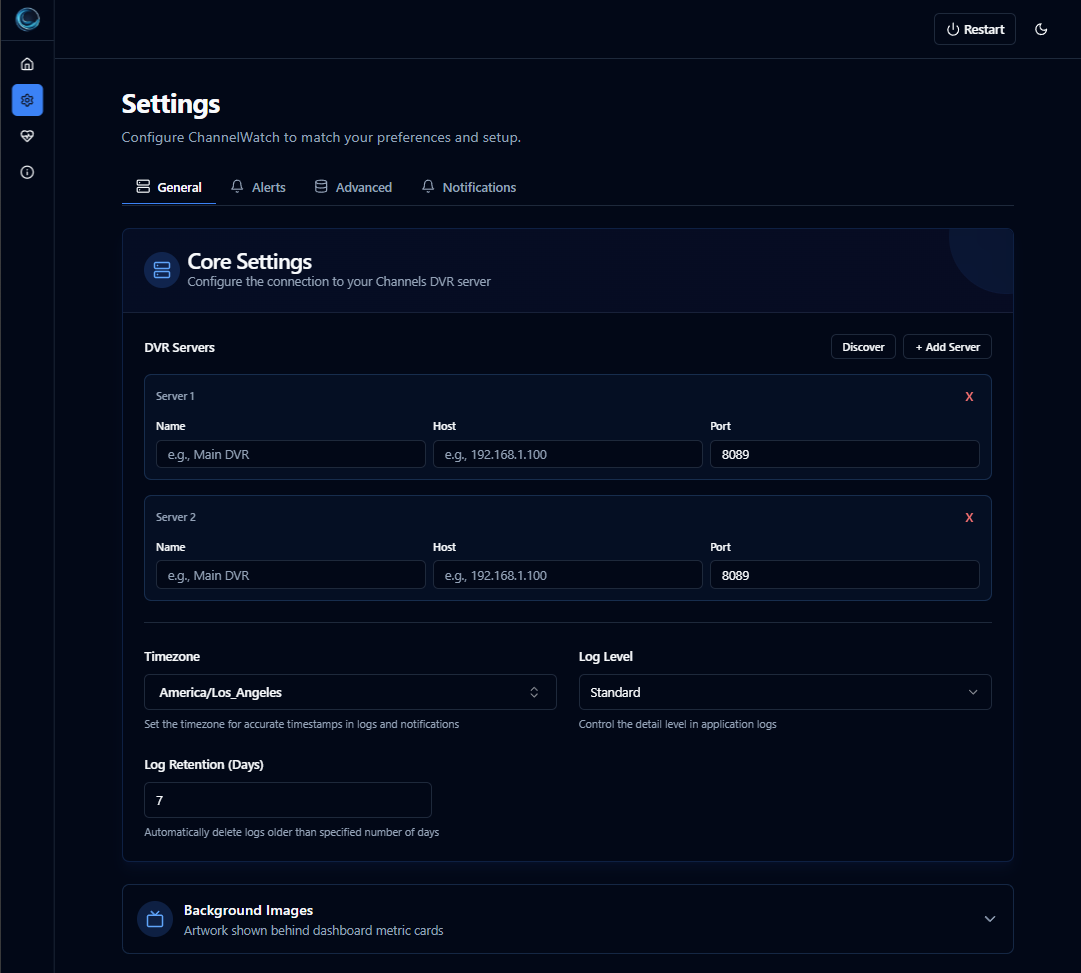The image size is (1081, 973).
Task: Click the Background Images TV icon
Action: point(155,919)
